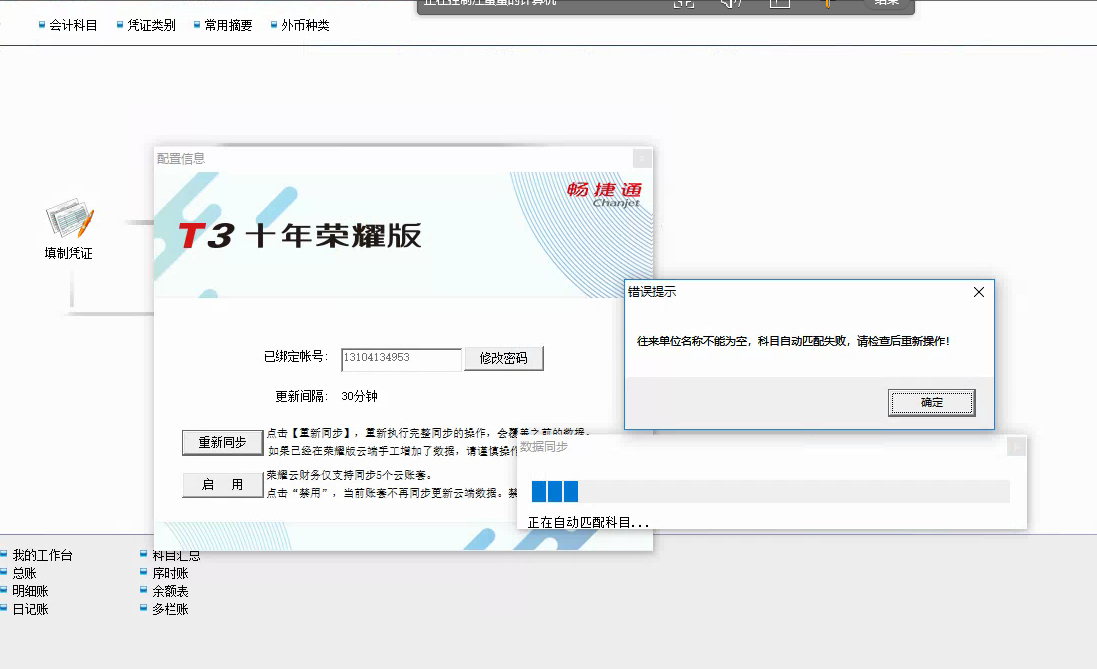
Task: Click the 畅捷通 Chanjet logo
Action: point(604,195)
